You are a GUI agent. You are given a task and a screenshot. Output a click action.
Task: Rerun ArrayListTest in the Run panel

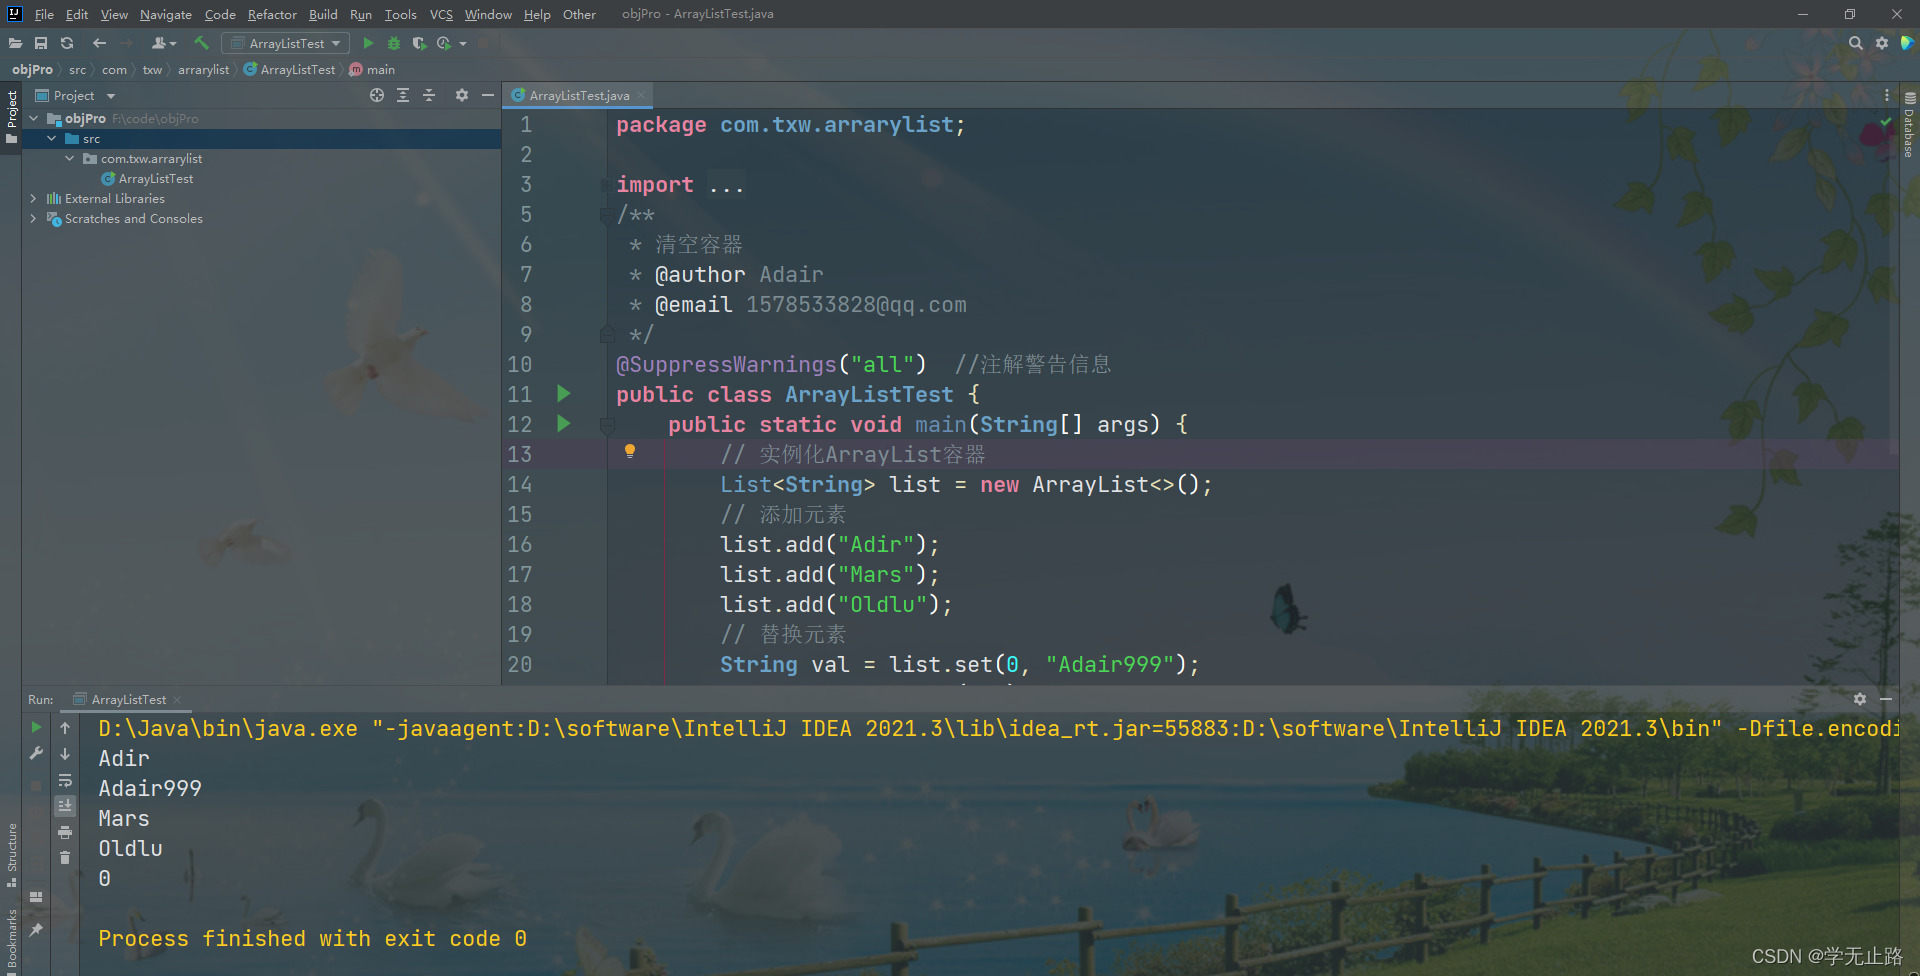click(x=36, y=728)
